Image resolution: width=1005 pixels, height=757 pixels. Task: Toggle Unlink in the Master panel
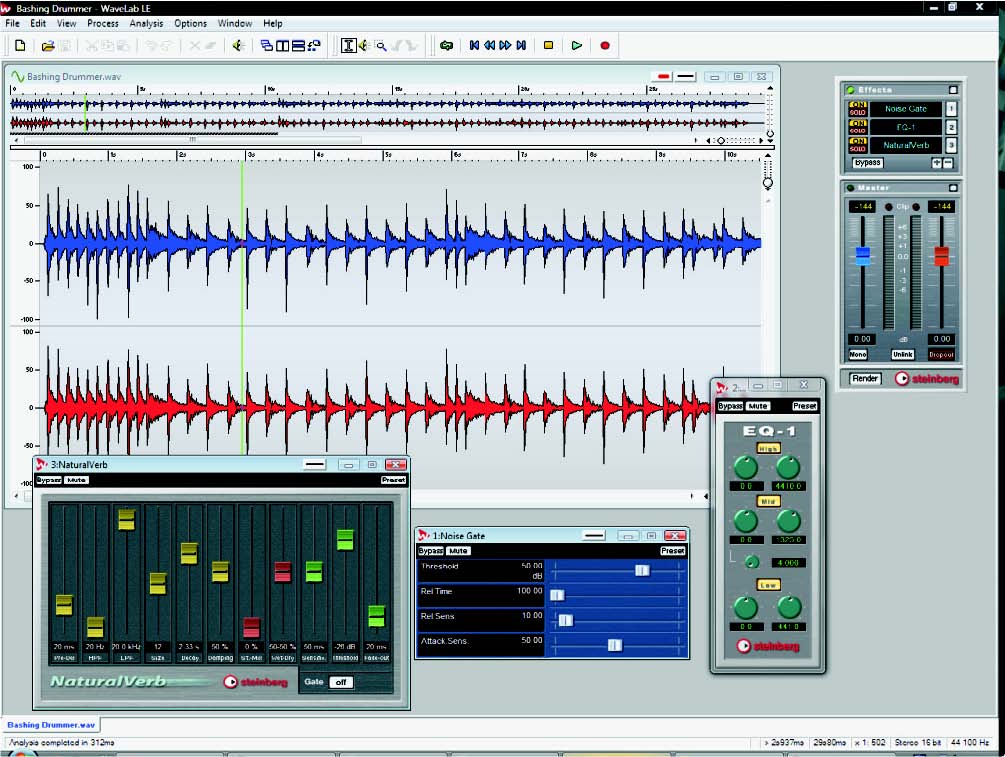902,354
